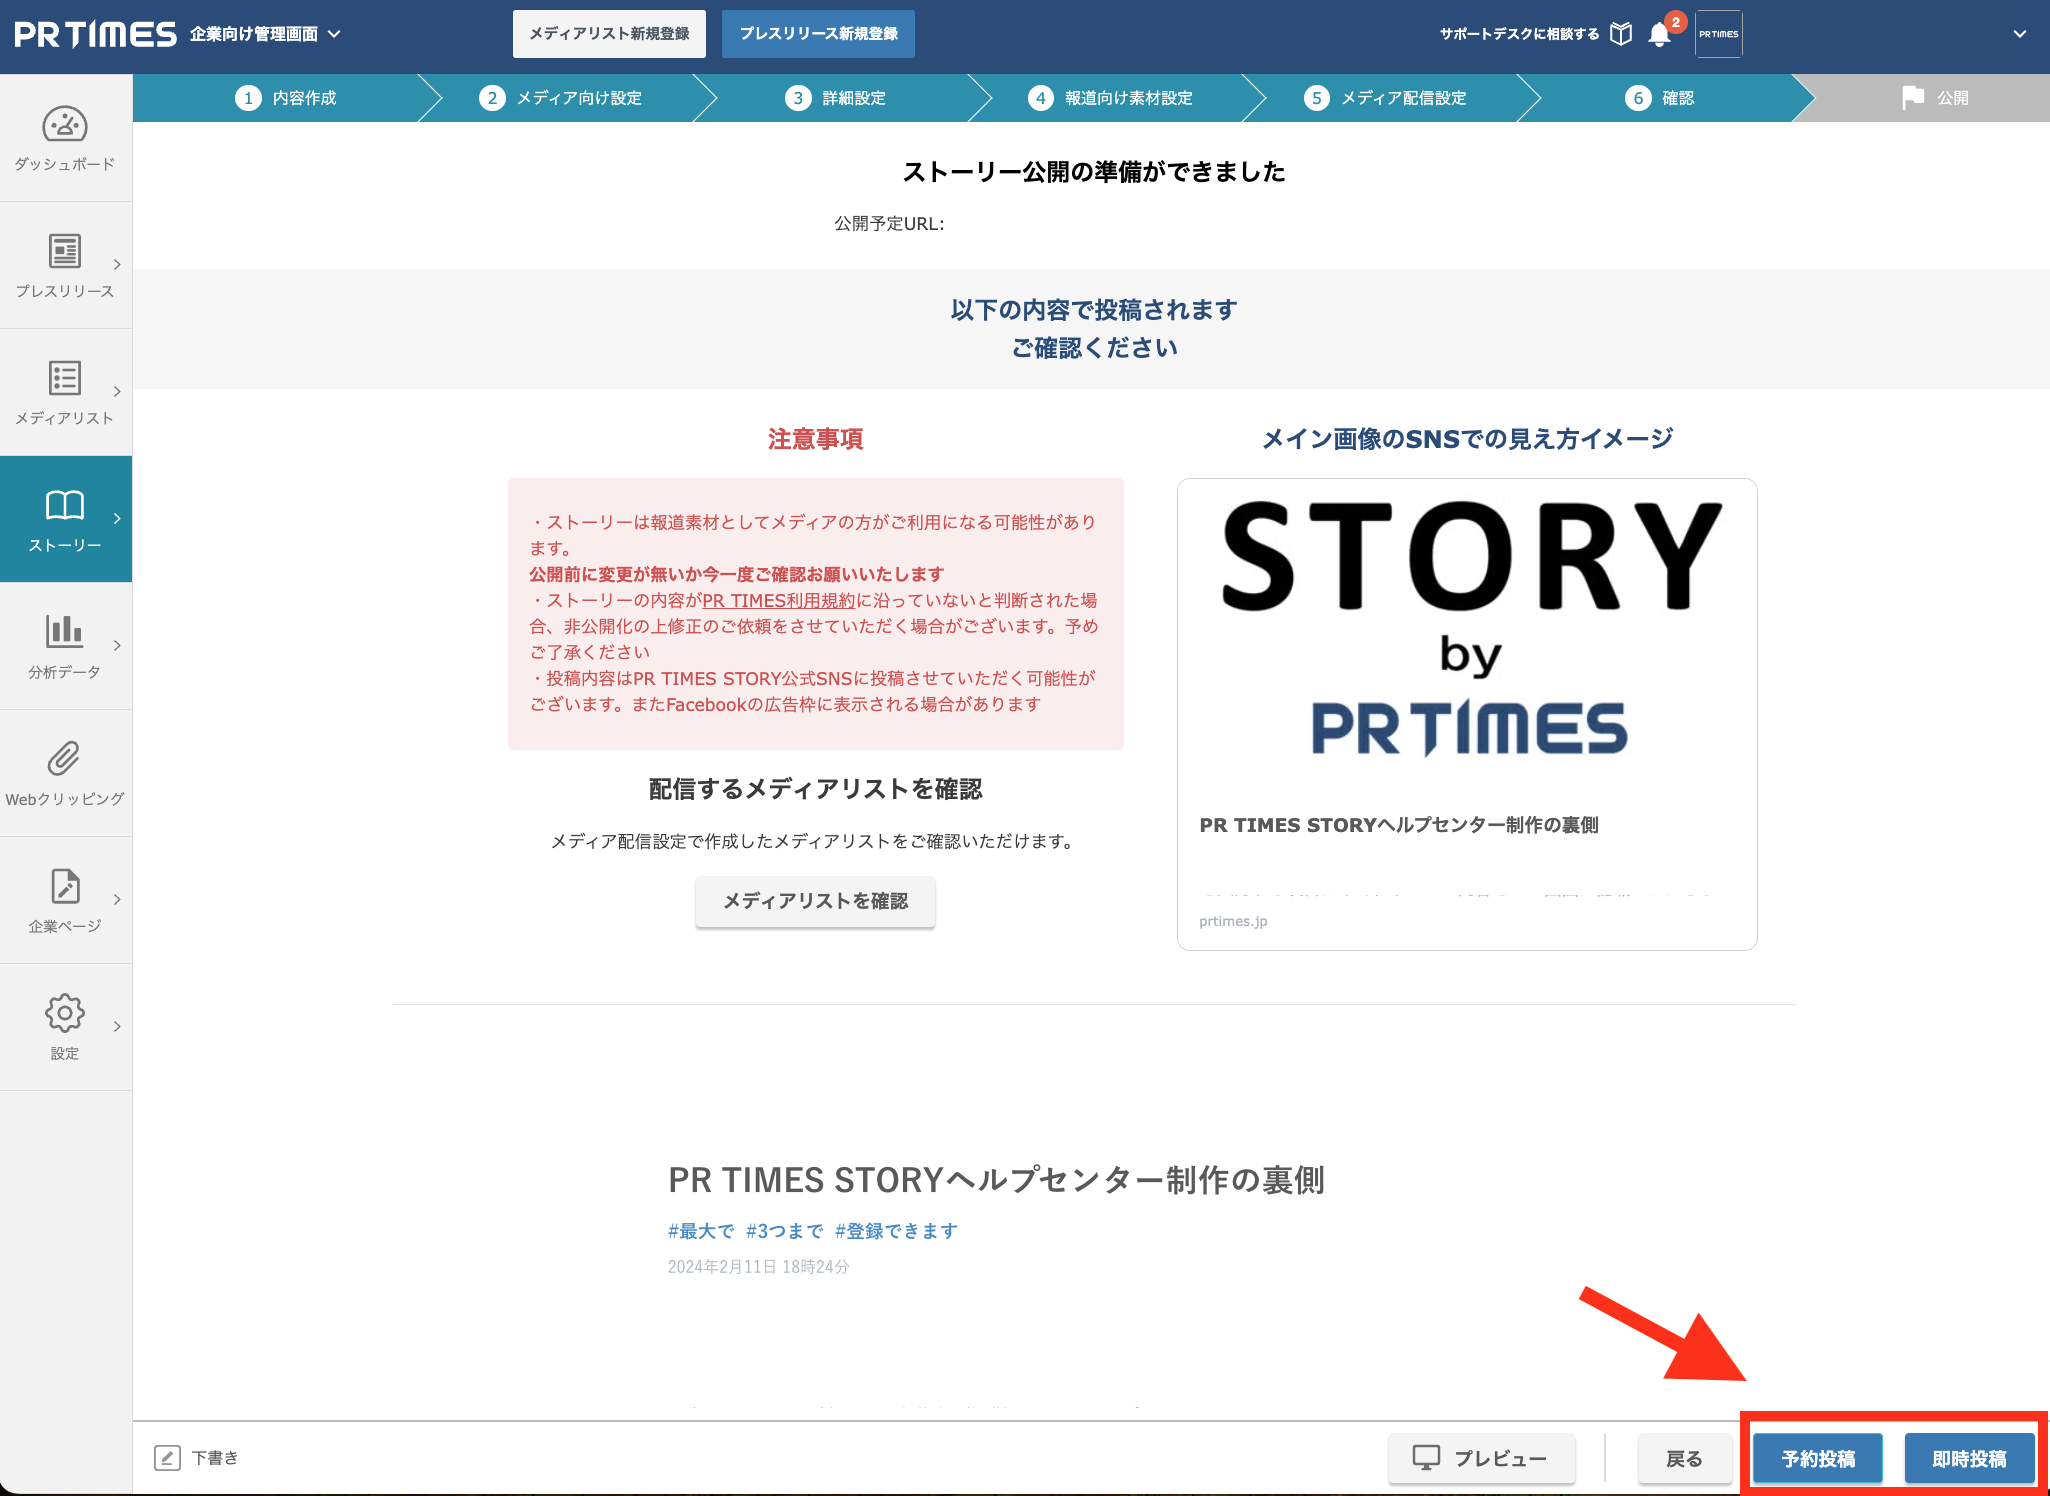Click the prtimes.jp domain text
2050x1496 pixels.
(1233, 921)
